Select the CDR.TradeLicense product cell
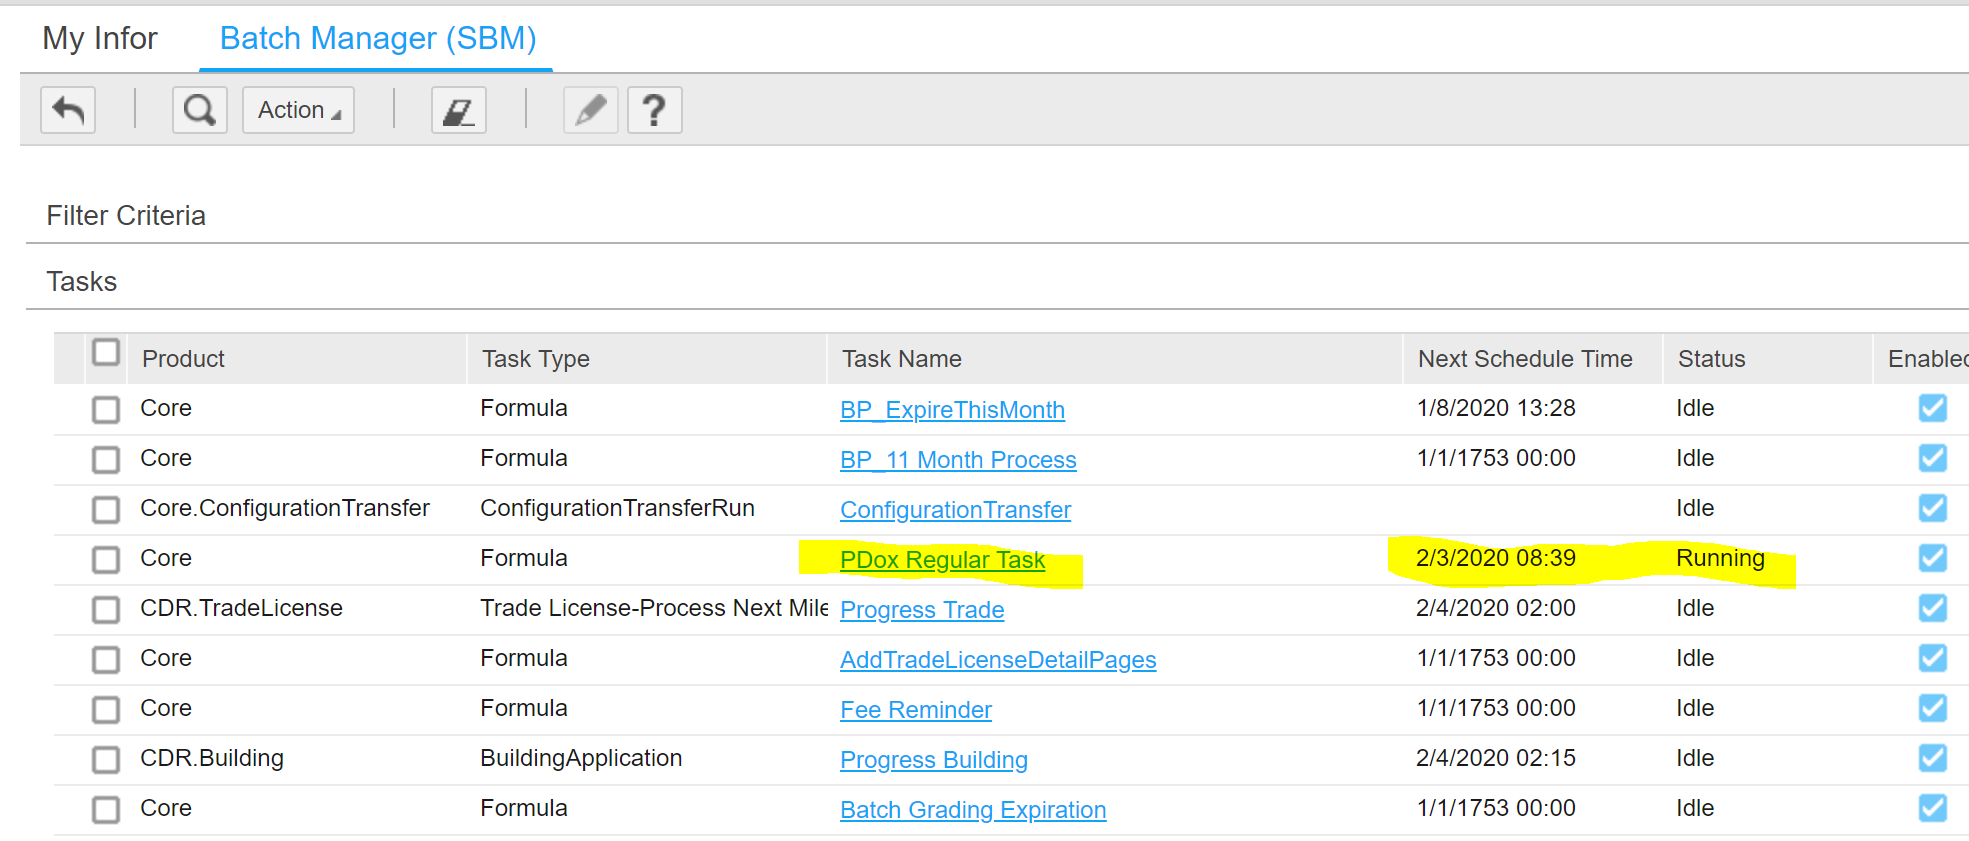Image resolution: width=1969 pixels, height=841 pixels. point(241,608)
